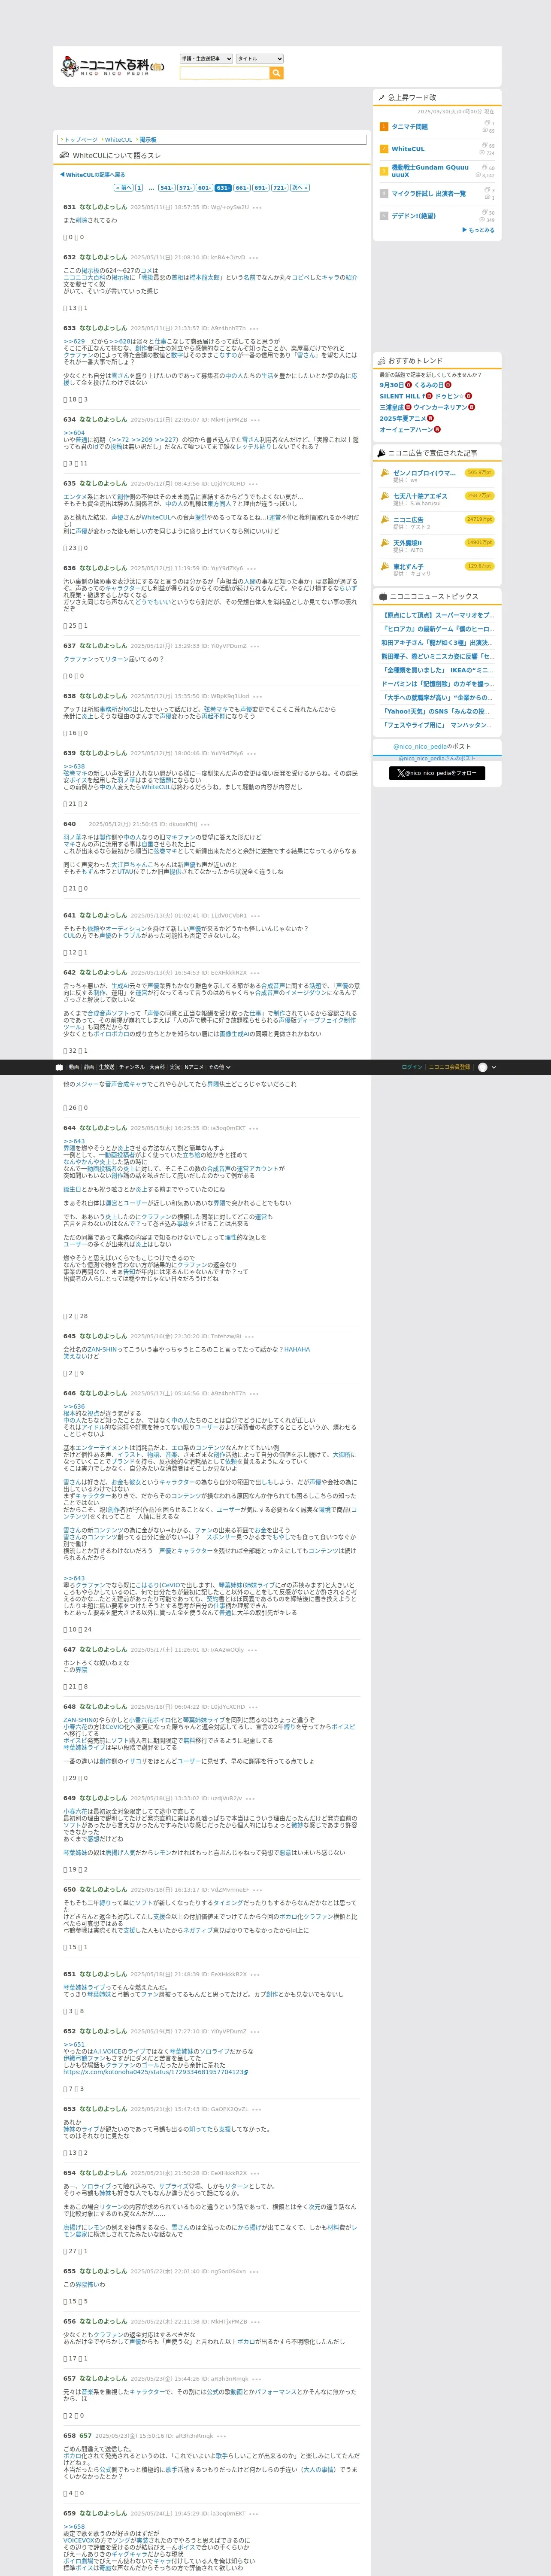Click the orange search magnifier button
This screenshot has width=551, height=2576.
coord(276,73)
